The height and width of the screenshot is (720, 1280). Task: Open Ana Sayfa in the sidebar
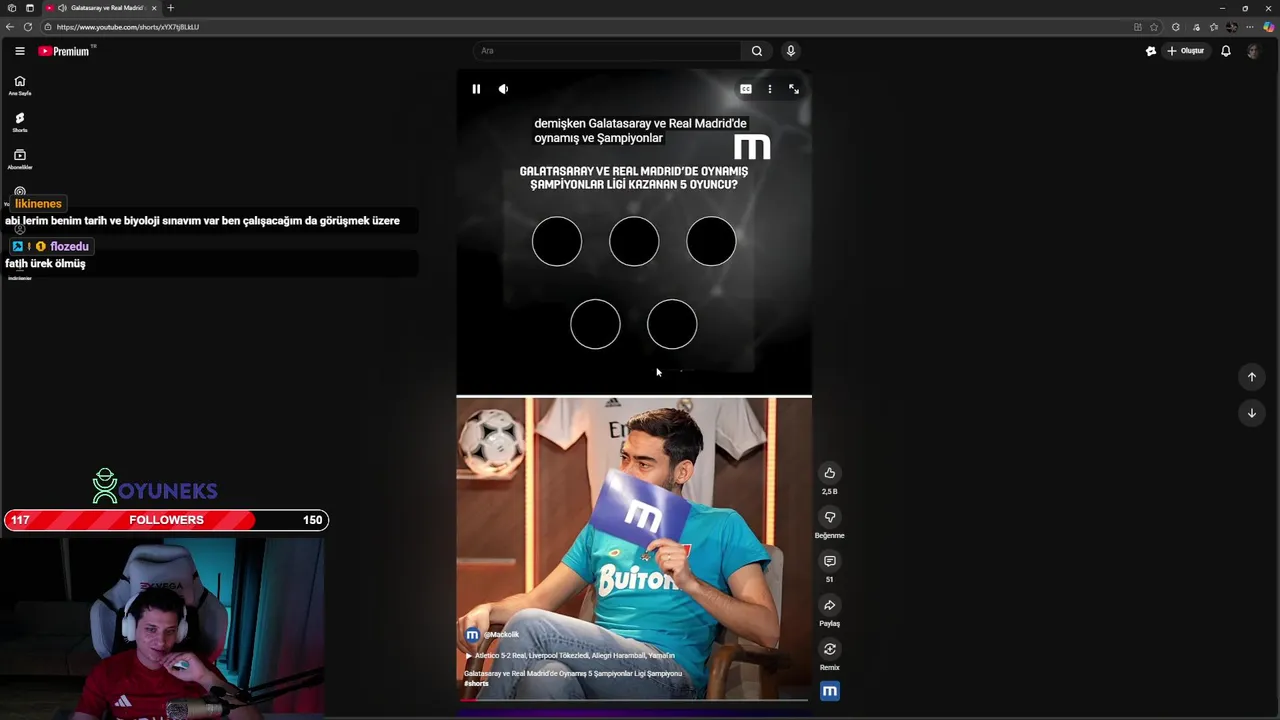20,85
